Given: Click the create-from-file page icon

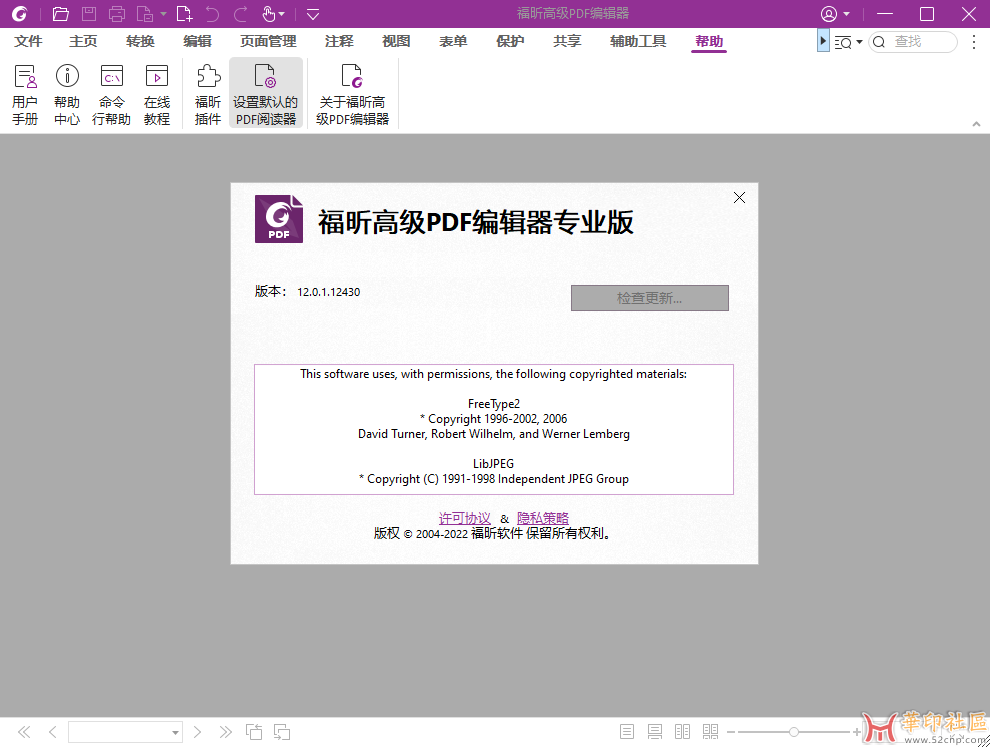Looking at the screenshot, I should pos(145,13).
